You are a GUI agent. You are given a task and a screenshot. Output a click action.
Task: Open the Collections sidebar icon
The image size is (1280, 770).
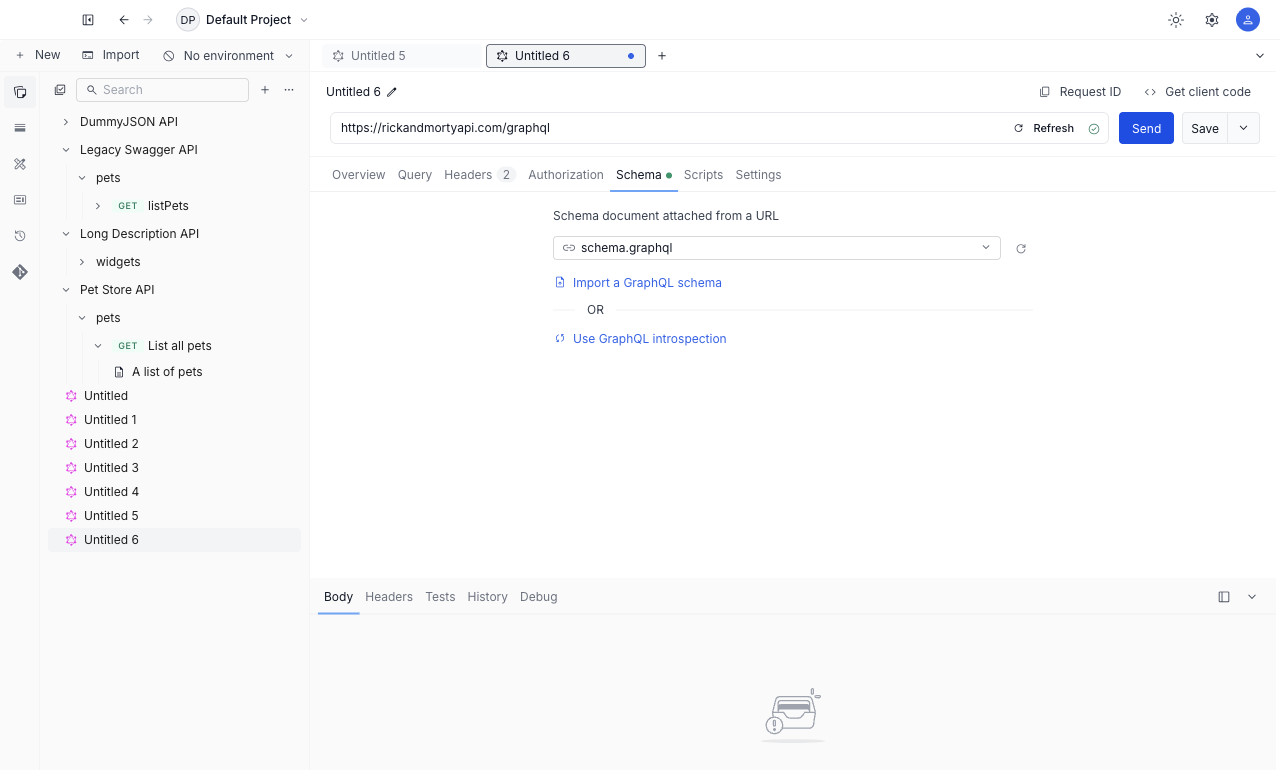point(20,92)
